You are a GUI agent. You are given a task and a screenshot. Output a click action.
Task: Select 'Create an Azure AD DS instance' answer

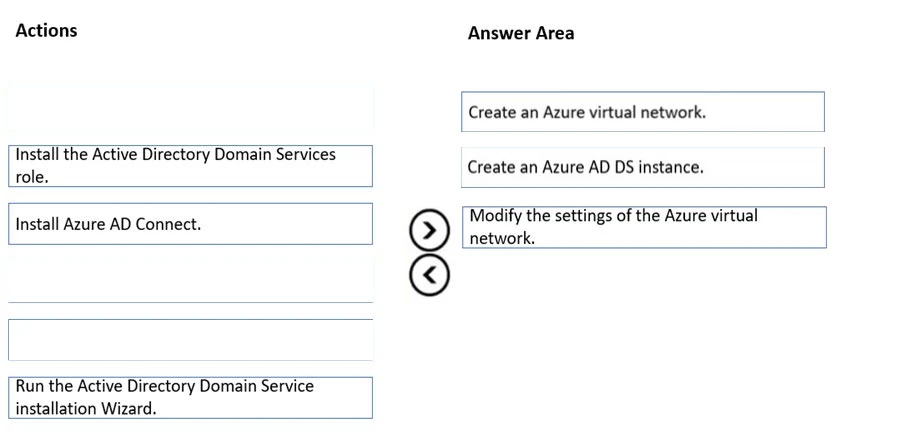tap(643, 167)
